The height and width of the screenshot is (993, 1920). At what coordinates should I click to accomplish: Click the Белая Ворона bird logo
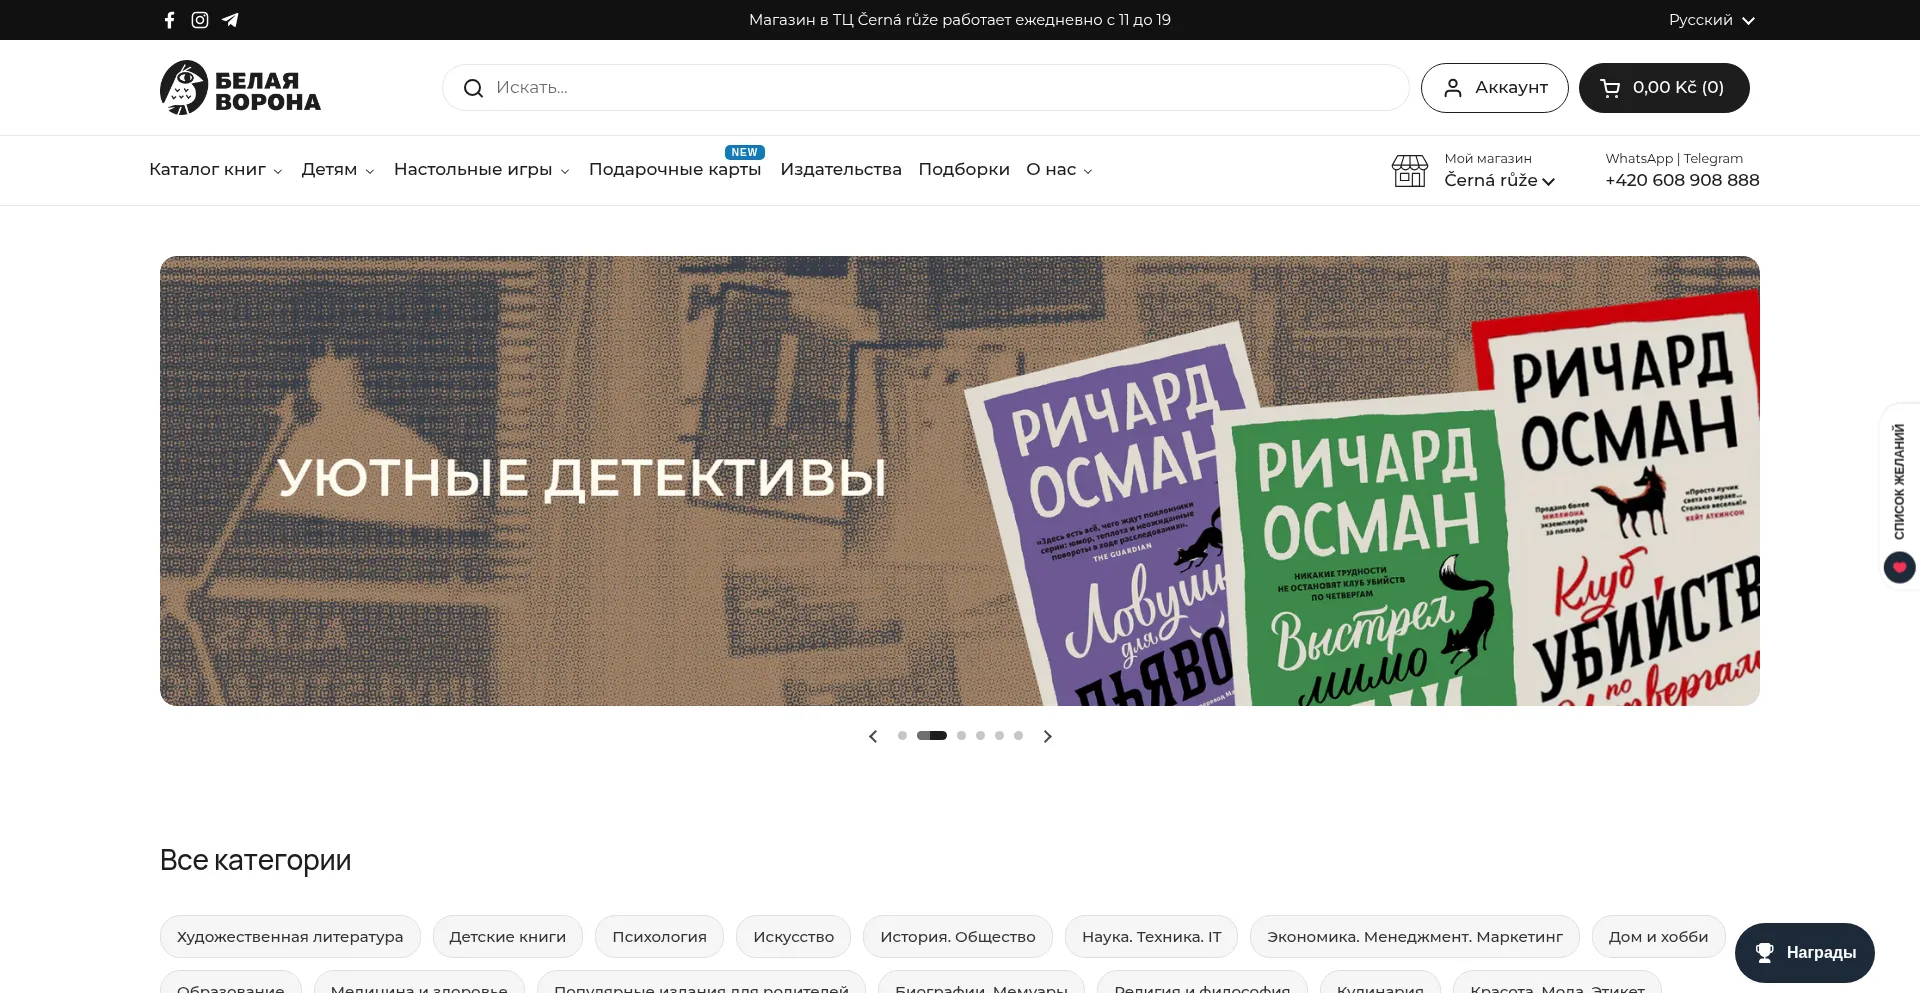click(x=184, y=88)
